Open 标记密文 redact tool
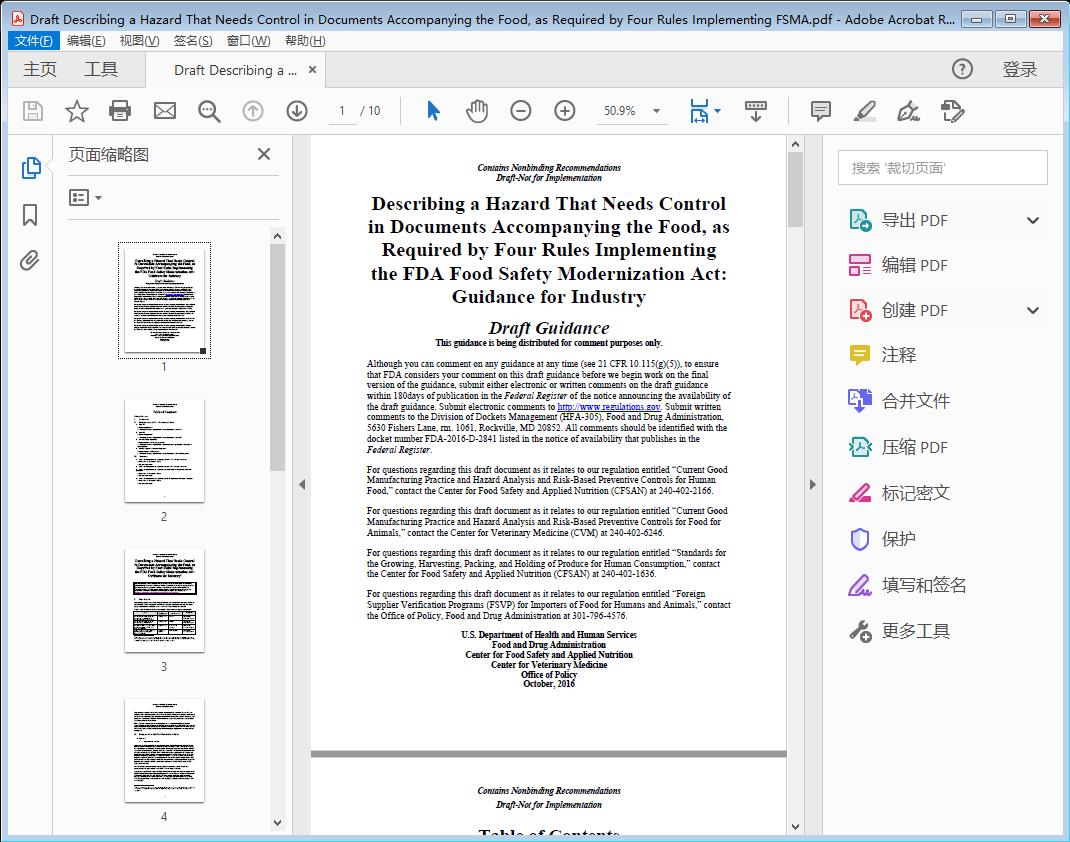 click(x=899, y=493)
